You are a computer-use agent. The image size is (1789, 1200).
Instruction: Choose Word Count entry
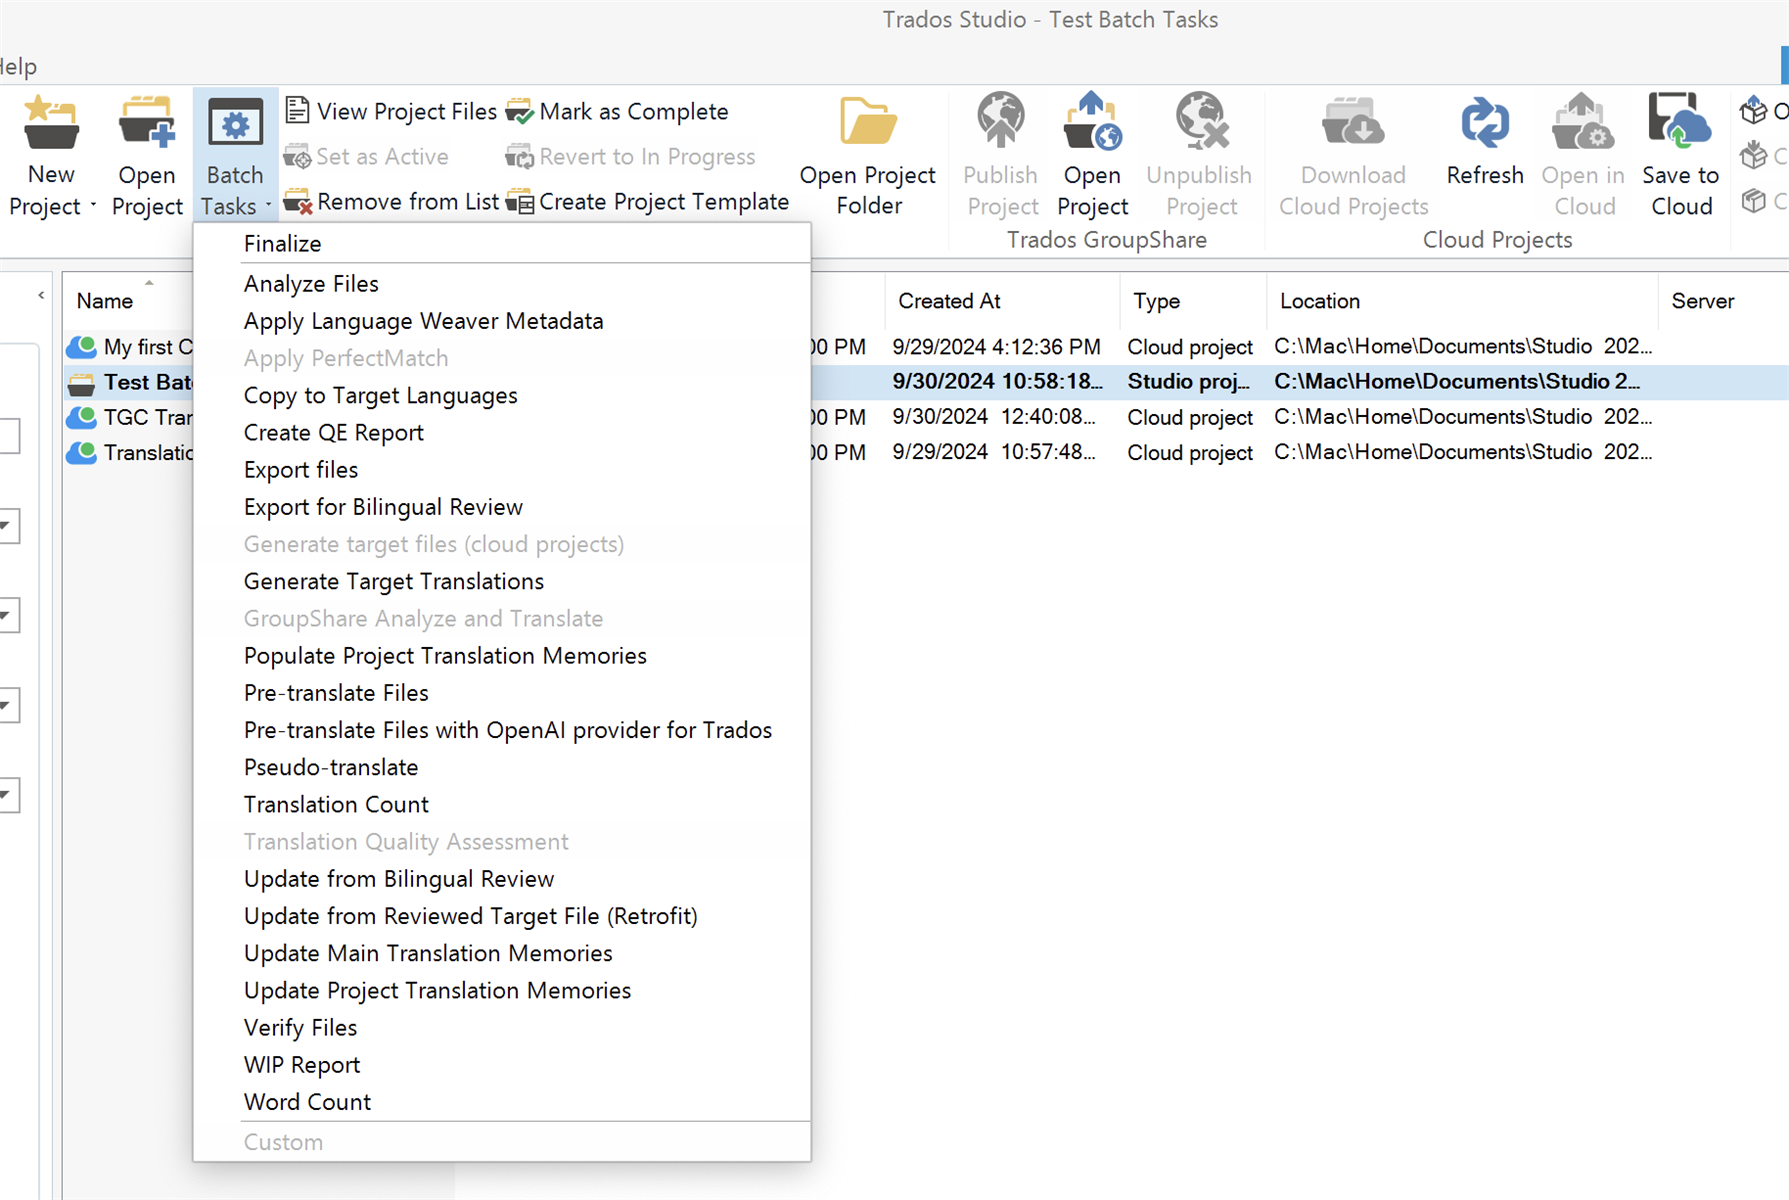point(307,1102)
